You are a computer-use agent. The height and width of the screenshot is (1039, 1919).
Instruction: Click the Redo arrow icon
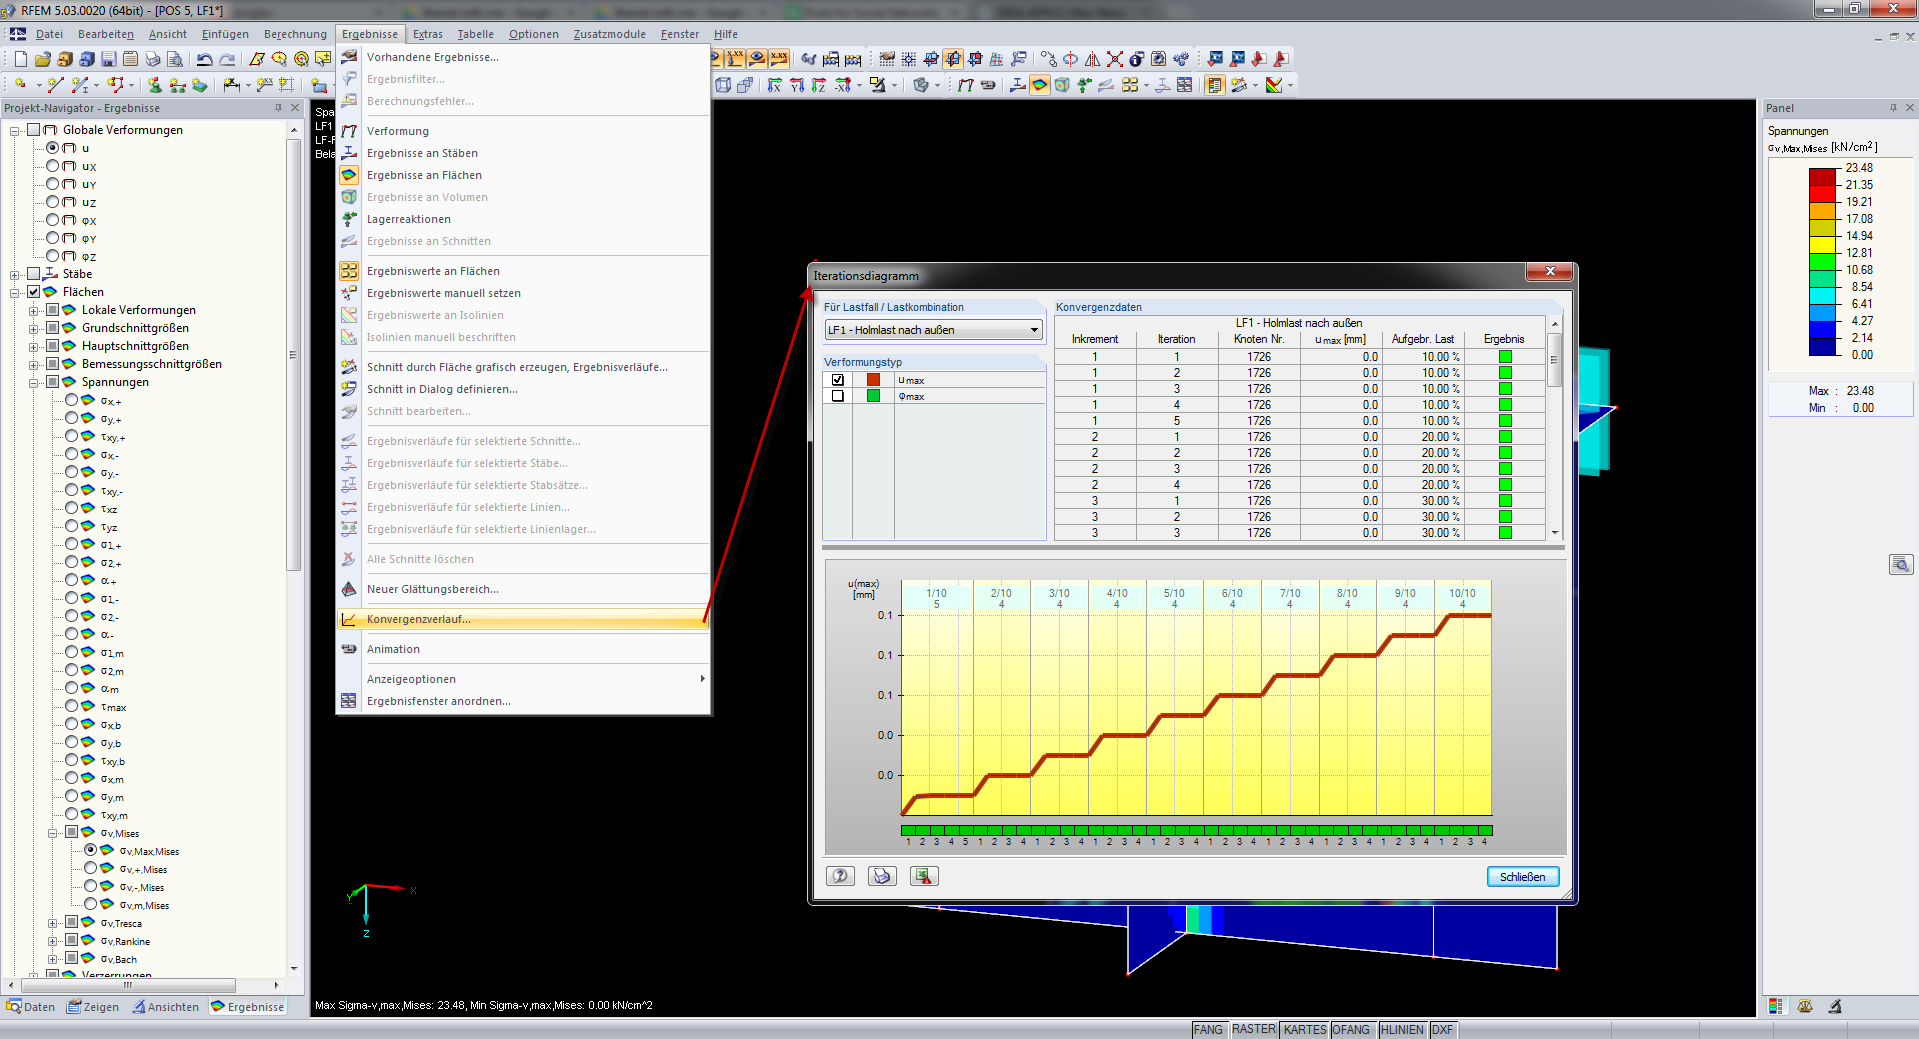tap(227, 59)
